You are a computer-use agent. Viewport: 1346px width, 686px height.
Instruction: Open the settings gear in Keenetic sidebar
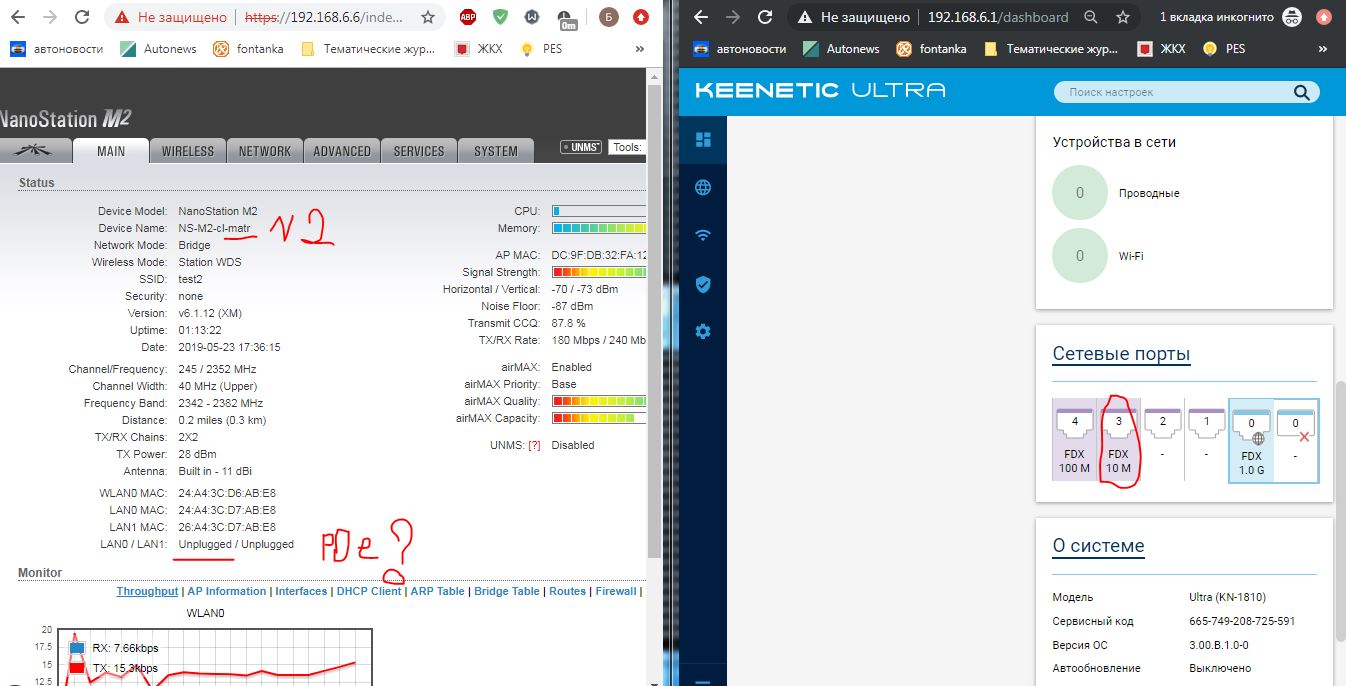click(703, 332)
